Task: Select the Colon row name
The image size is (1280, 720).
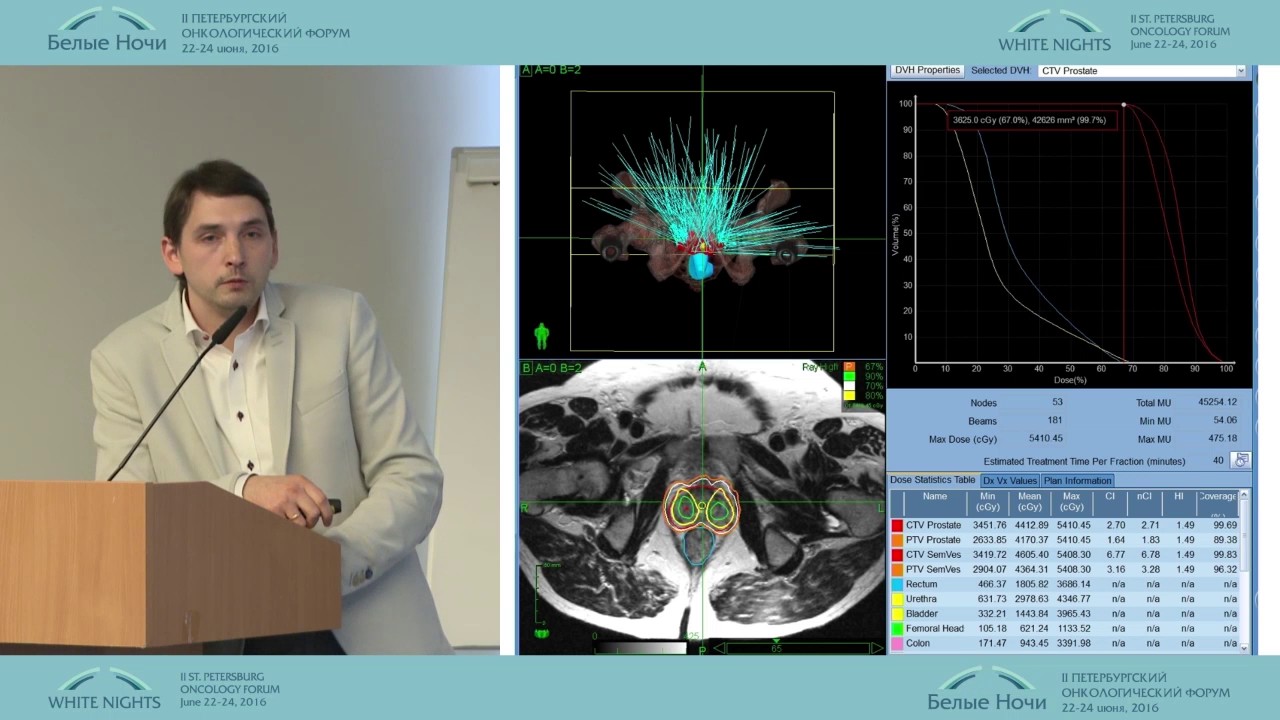Action: [x=918, y=644]
